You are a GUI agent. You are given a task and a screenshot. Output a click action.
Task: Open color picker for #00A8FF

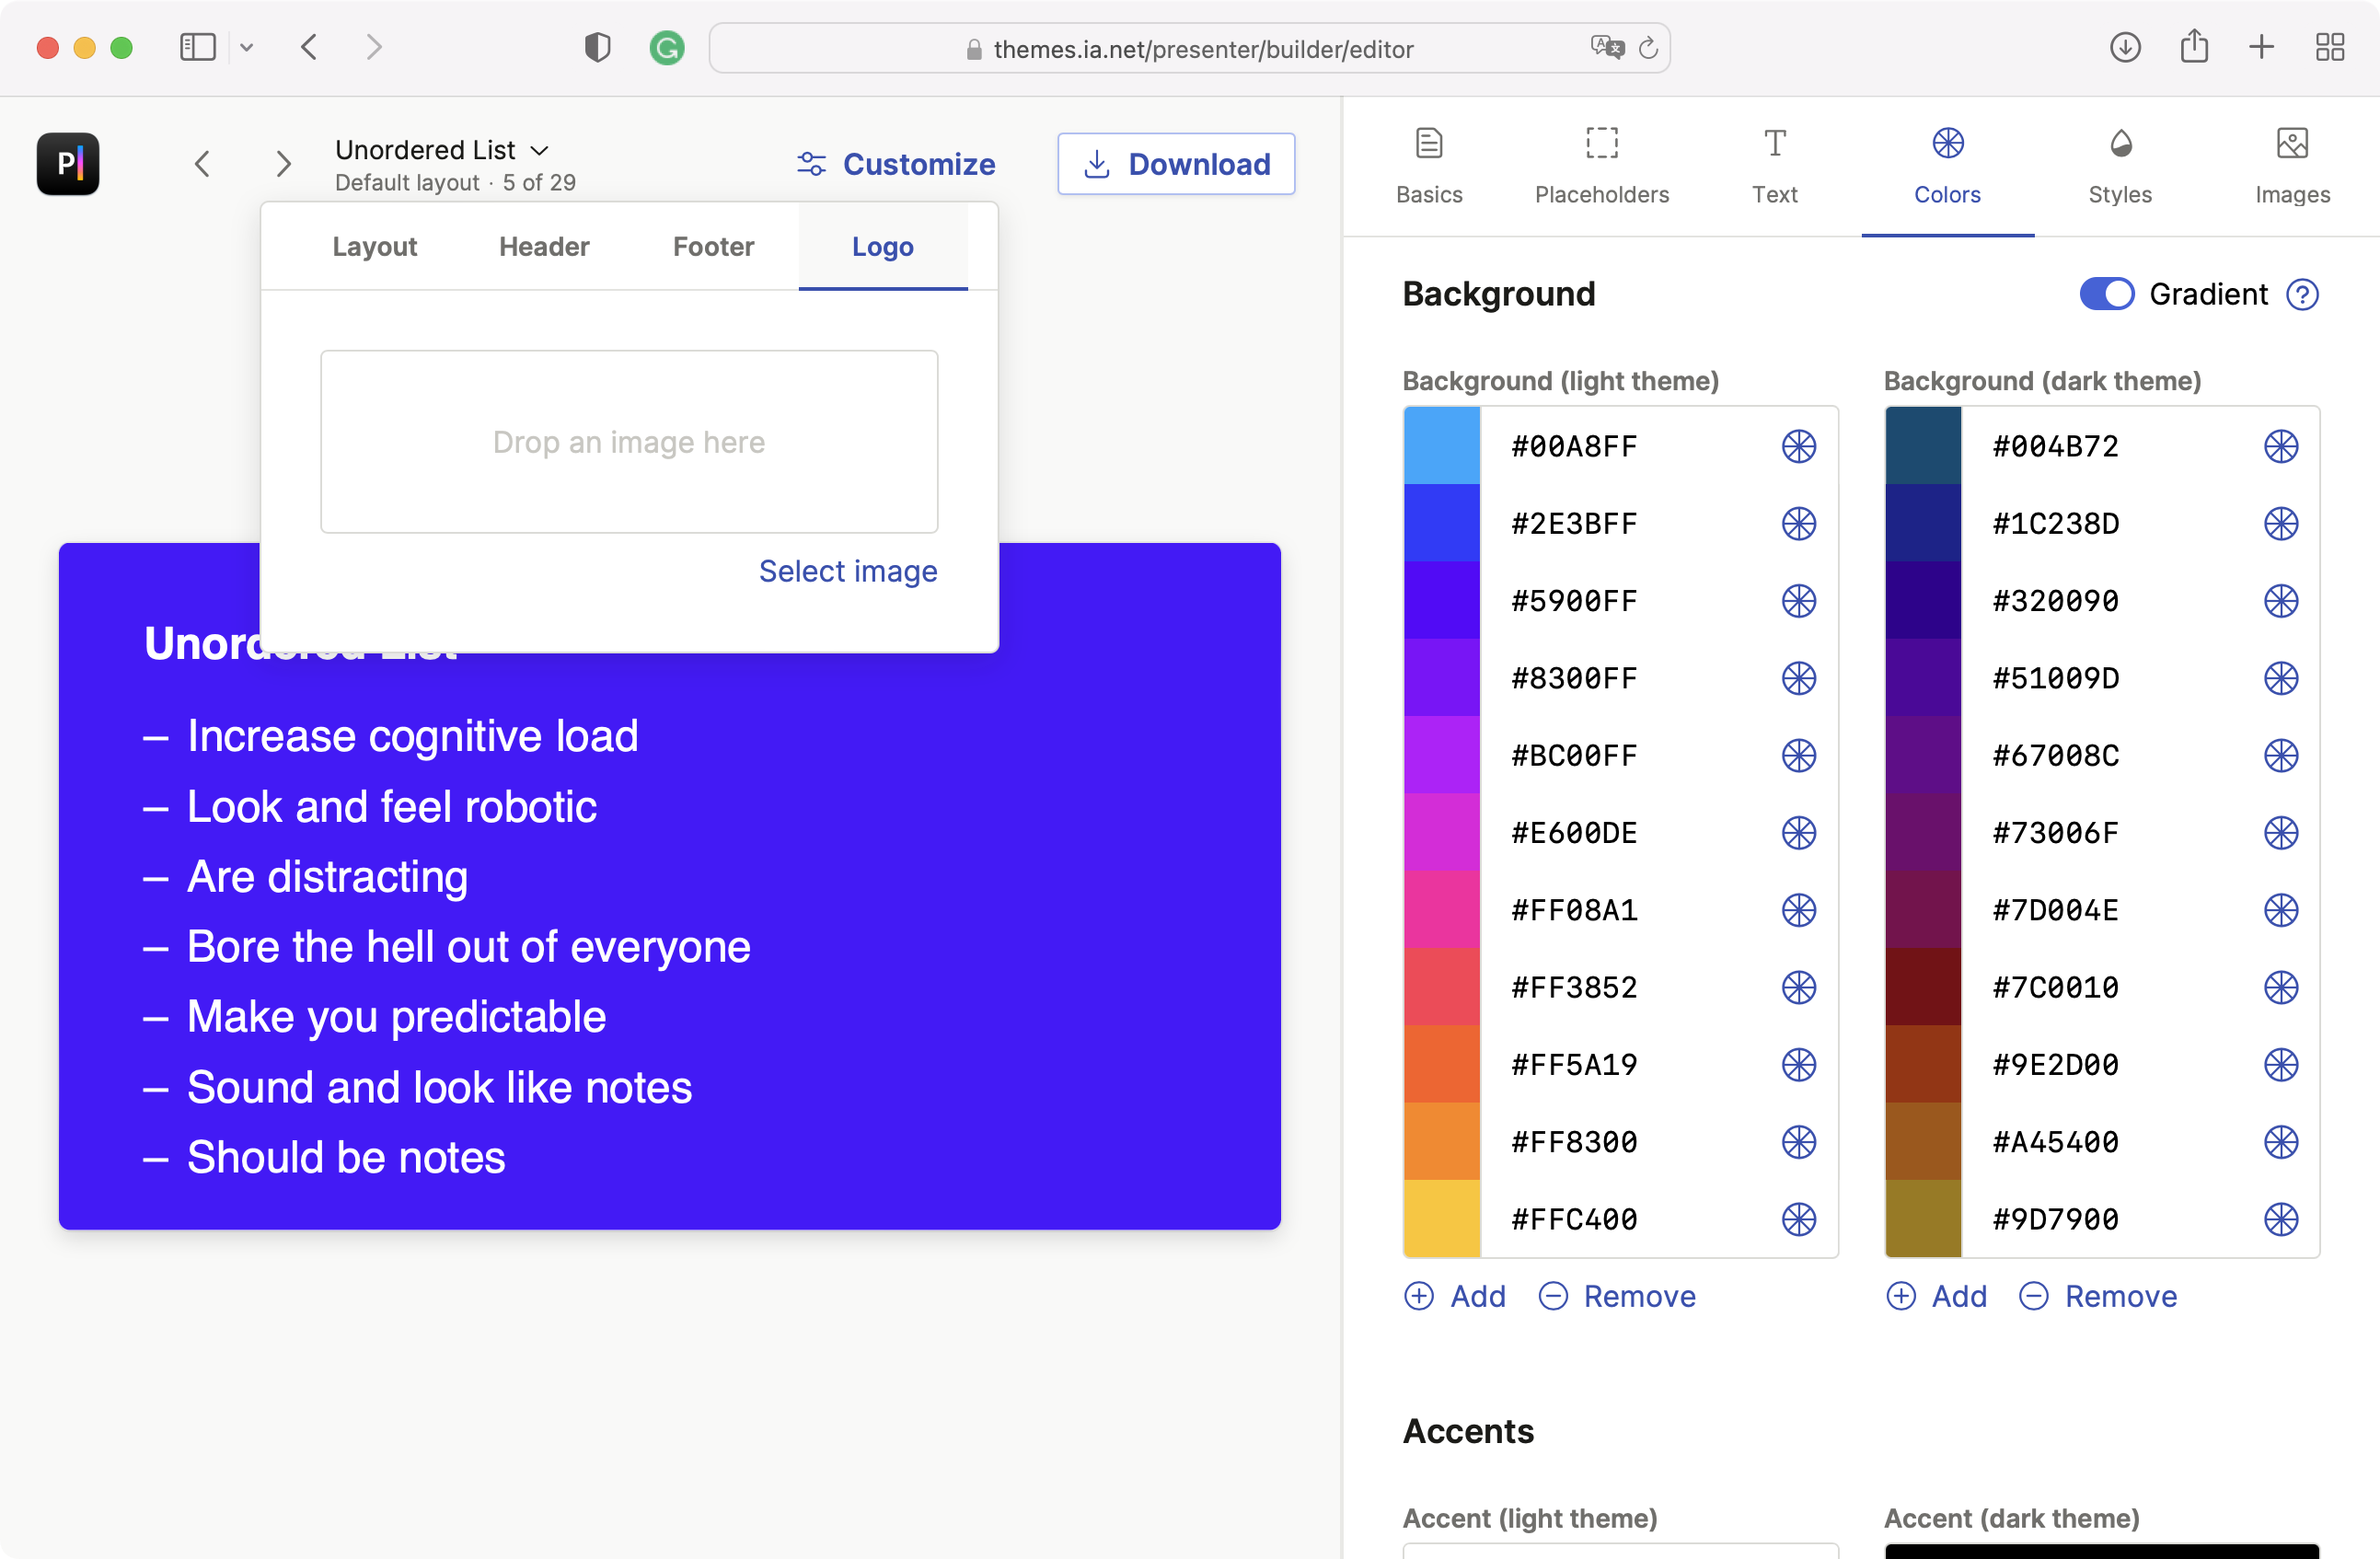point(1798,446)
